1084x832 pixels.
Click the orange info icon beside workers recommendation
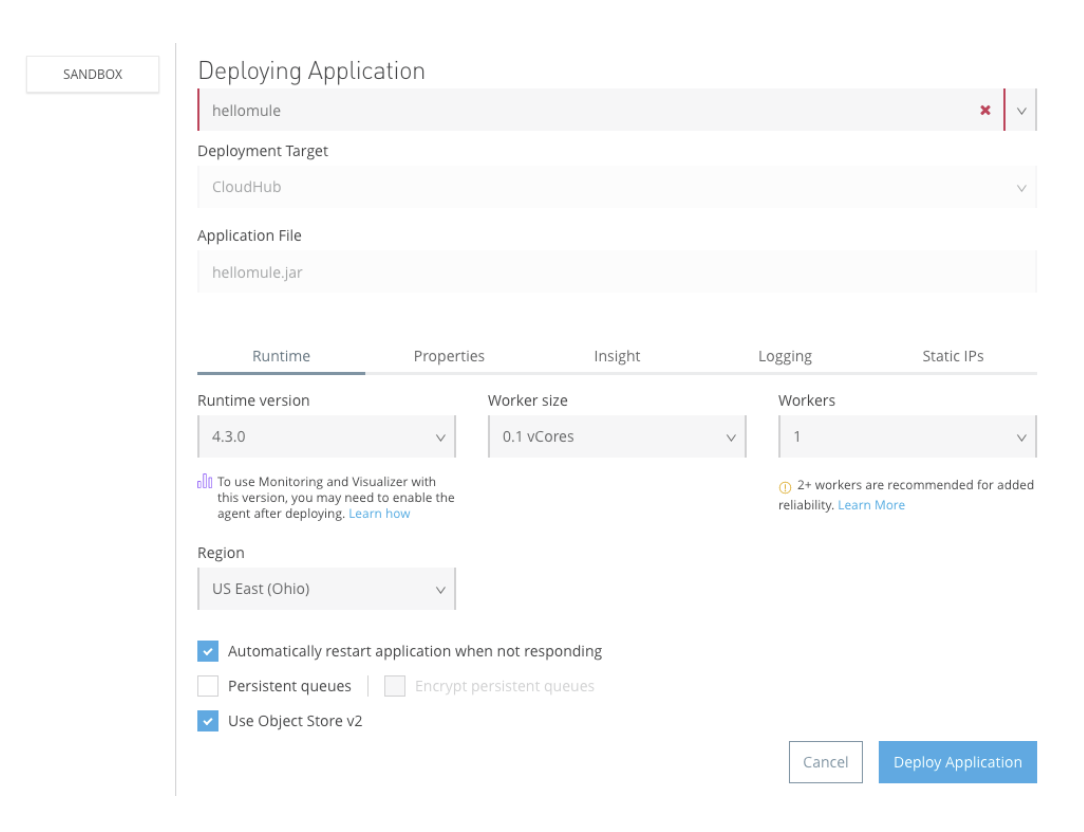(785, 487)
